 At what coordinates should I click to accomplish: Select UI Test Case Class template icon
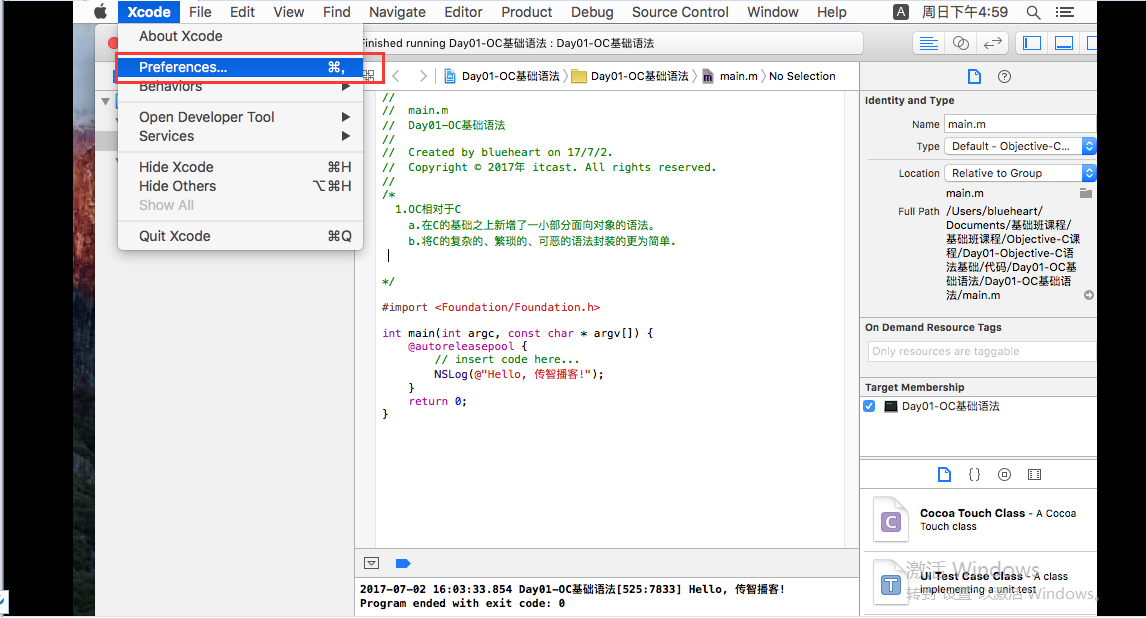(x=890, y=583)
